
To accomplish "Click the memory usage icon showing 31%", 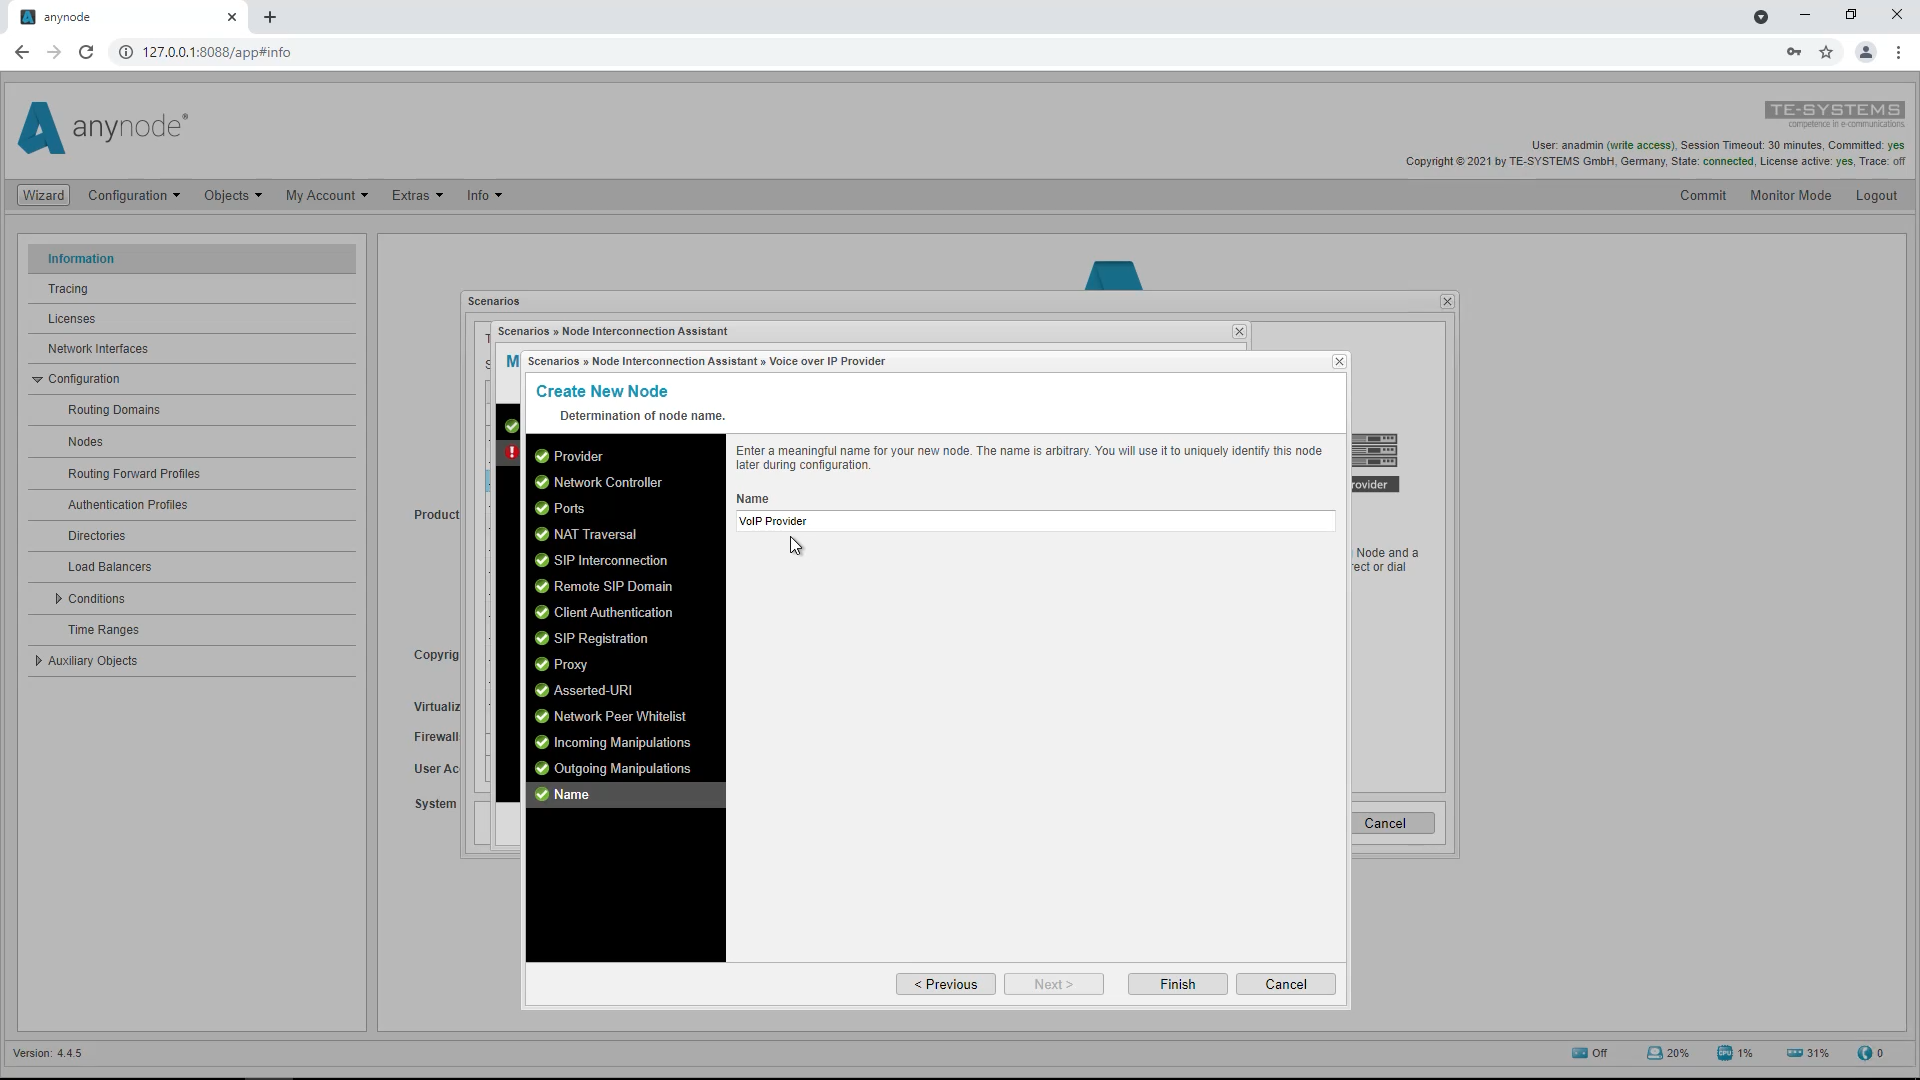I will pos(1793,1053).
